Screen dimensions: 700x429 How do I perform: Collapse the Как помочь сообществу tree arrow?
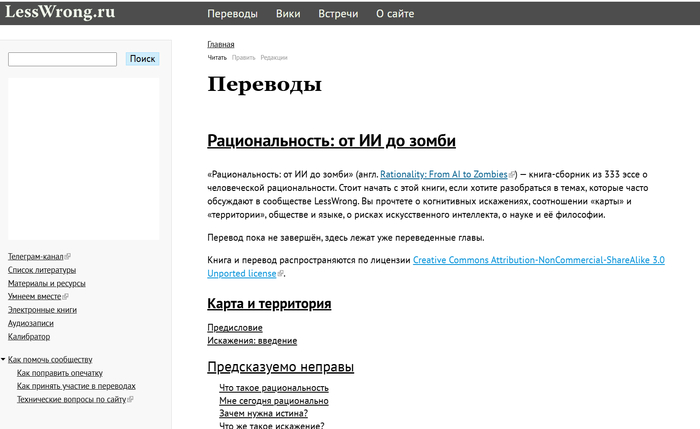[4, 359]
